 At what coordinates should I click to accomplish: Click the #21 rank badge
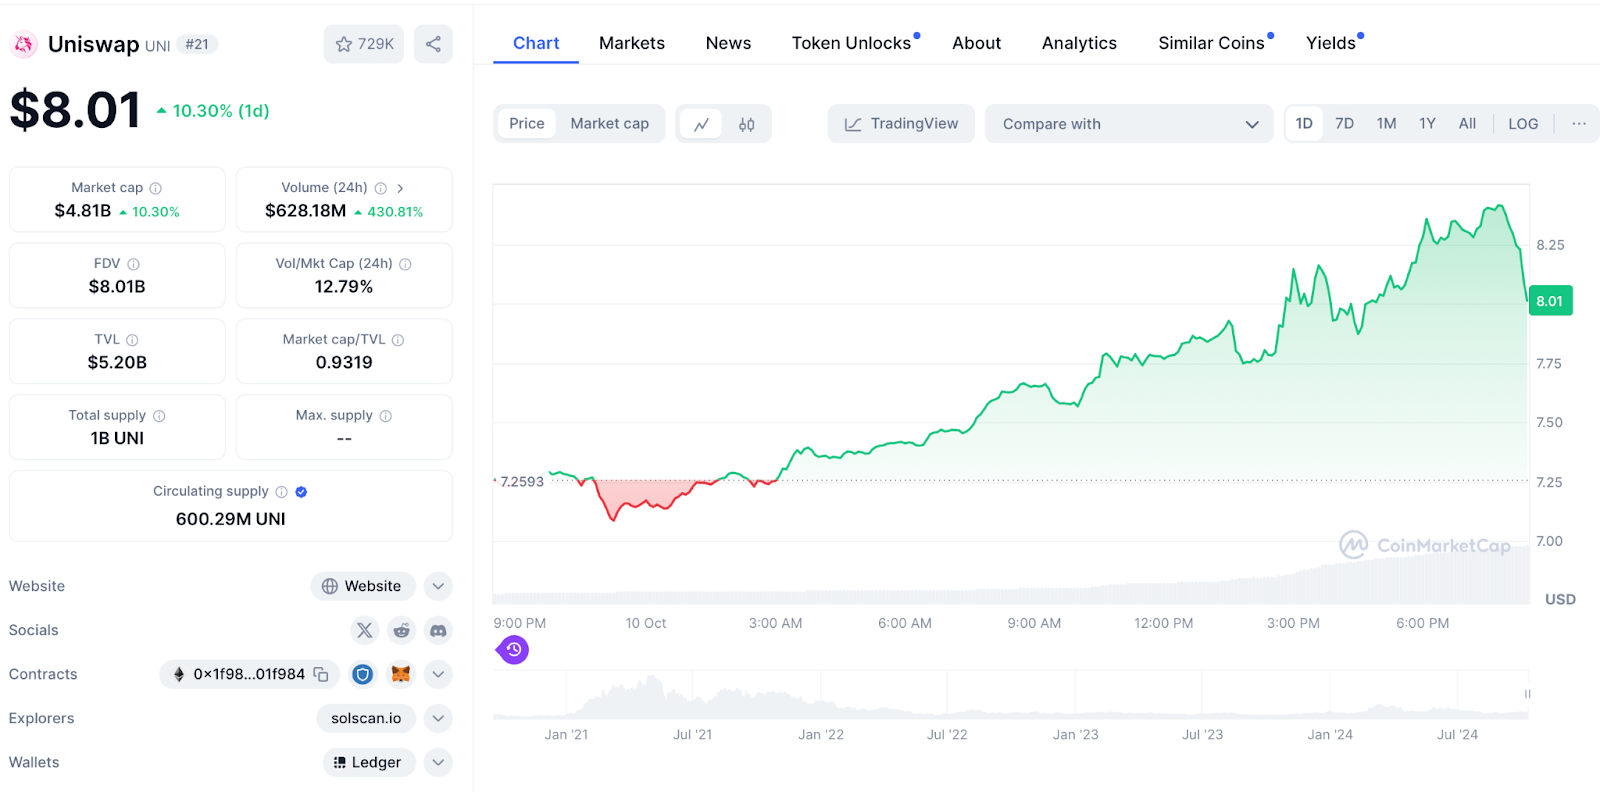pyautogui.click(x=197, y=44)
